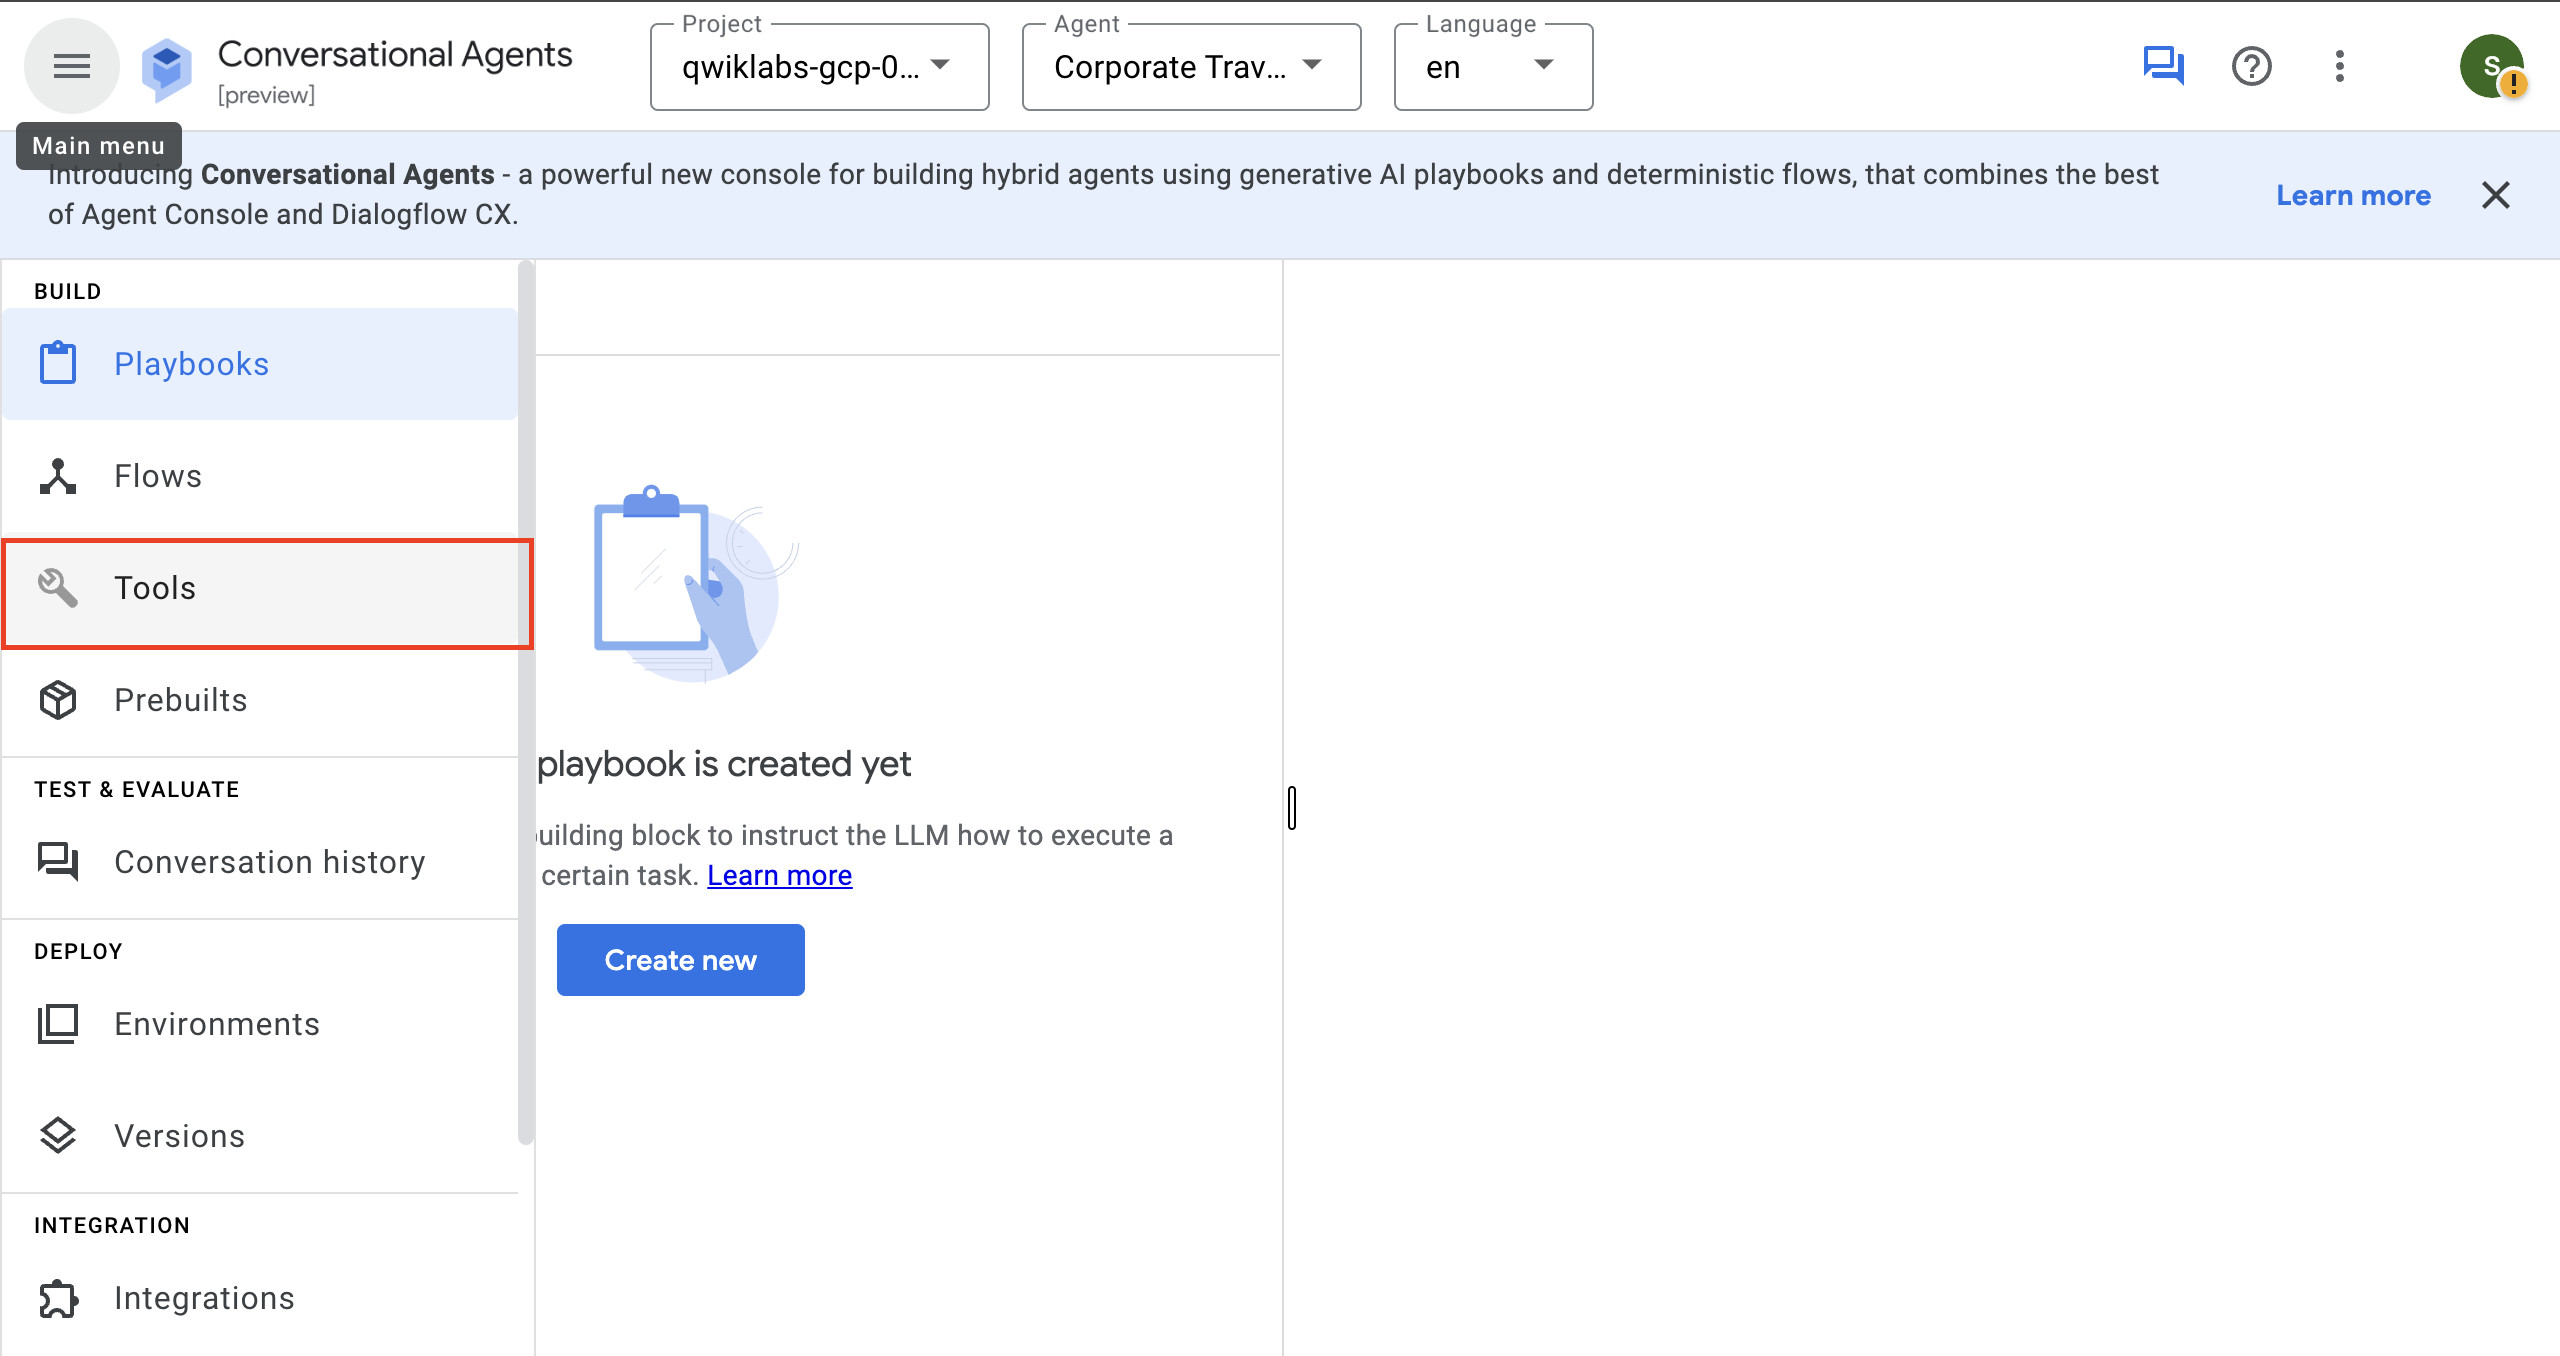Go to Flows in the sidebar
2560x1356 pixels.
(260, 475)
